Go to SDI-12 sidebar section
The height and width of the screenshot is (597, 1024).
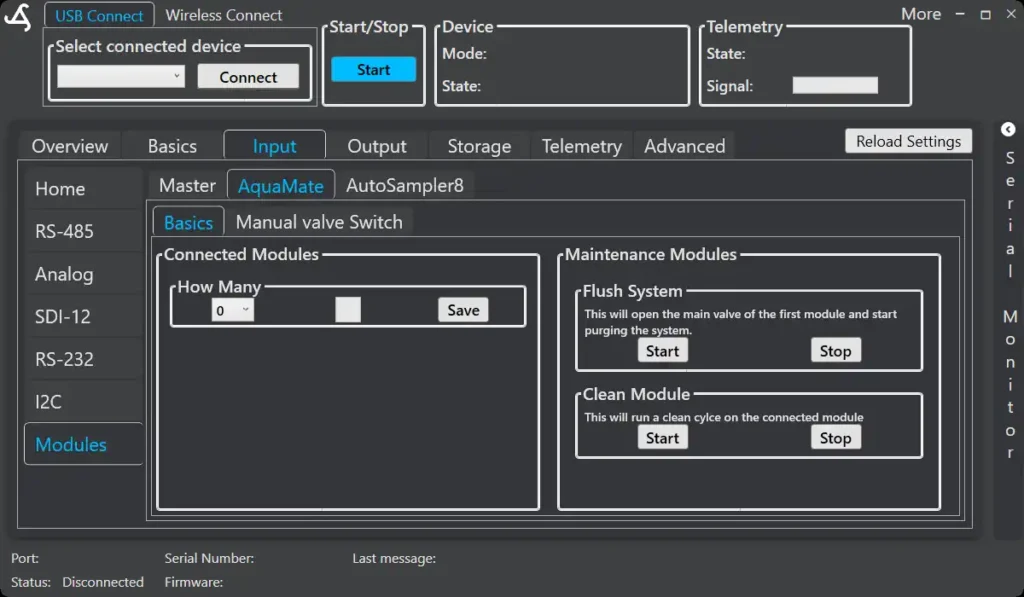pos(63,317)
